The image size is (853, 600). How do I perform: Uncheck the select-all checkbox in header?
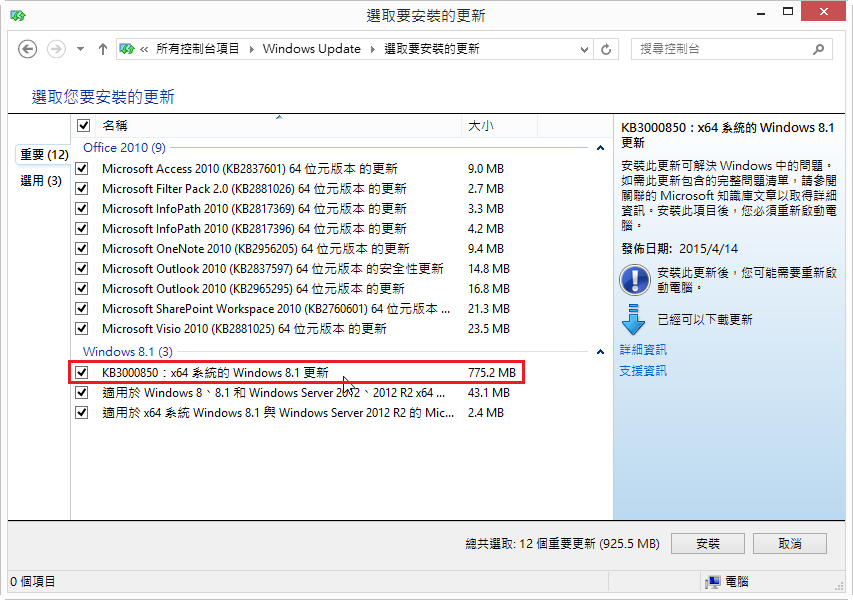coord(84,126)
